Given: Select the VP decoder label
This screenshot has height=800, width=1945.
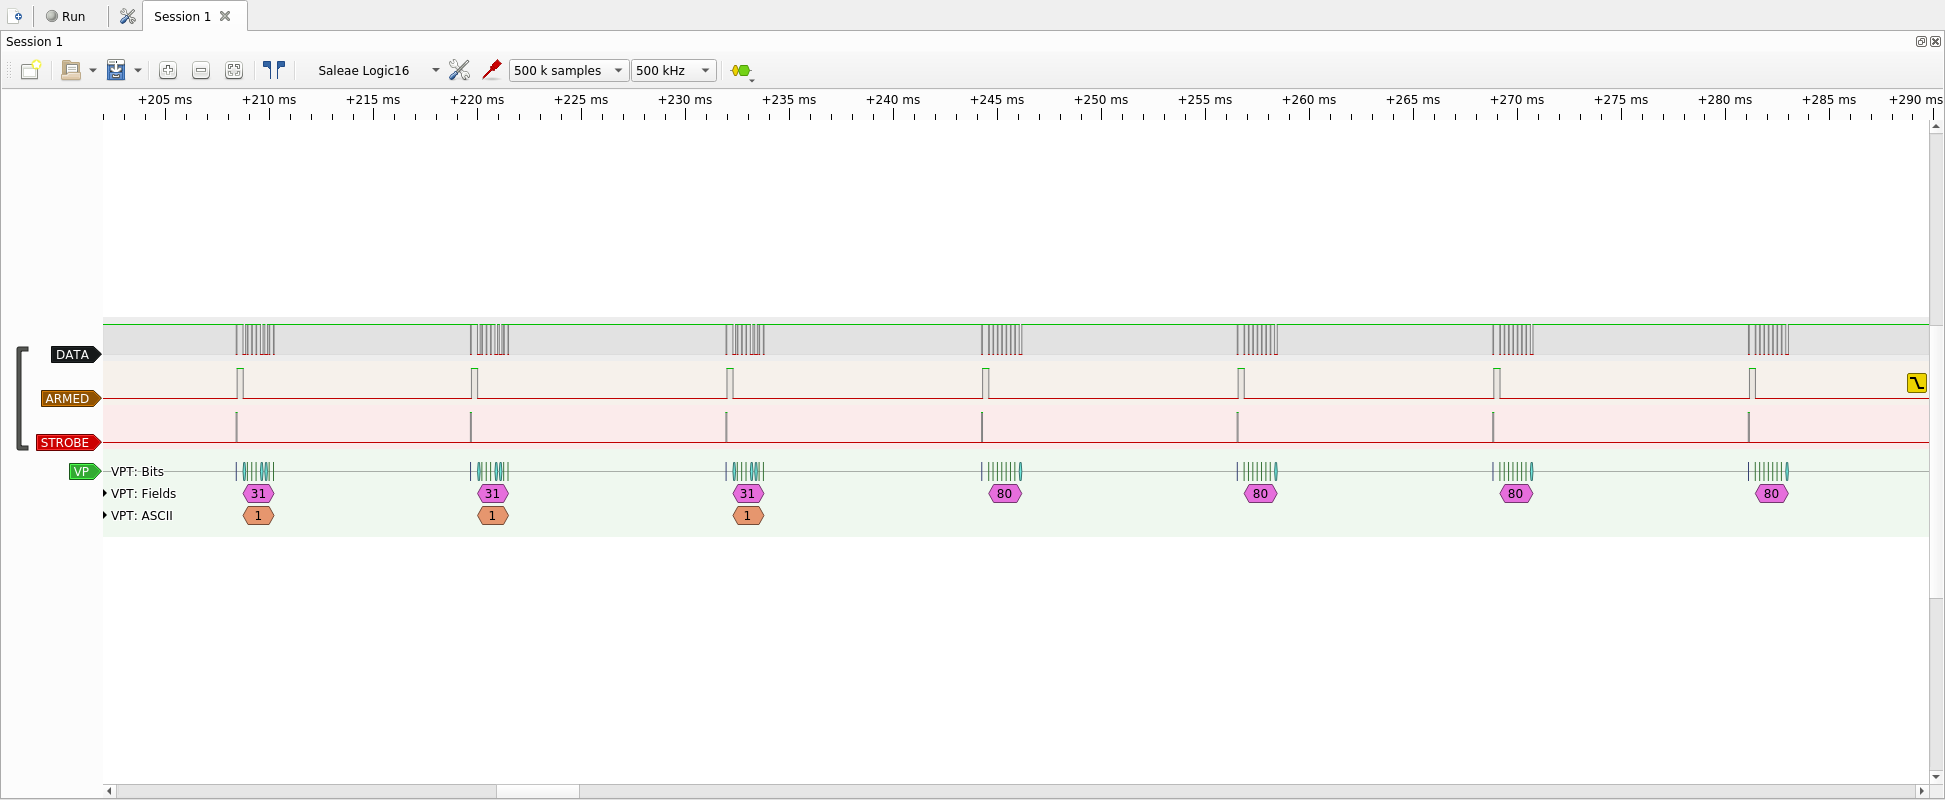Looking at the screenshot, I should [x=84, y=471].
